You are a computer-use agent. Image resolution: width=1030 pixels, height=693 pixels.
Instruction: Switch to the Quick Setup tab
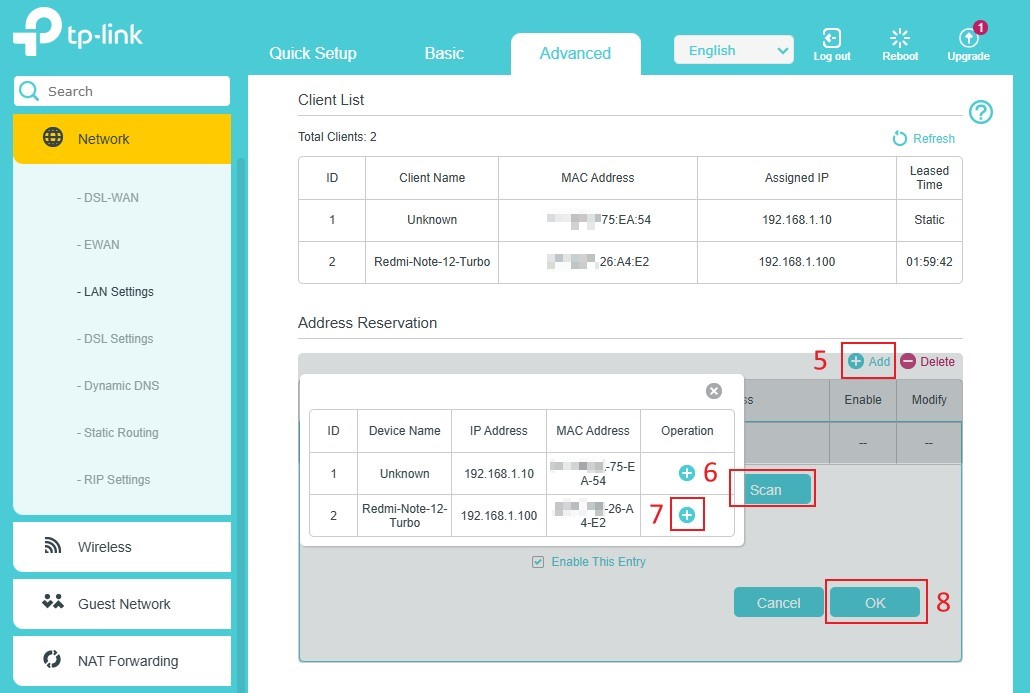(312, 54)
